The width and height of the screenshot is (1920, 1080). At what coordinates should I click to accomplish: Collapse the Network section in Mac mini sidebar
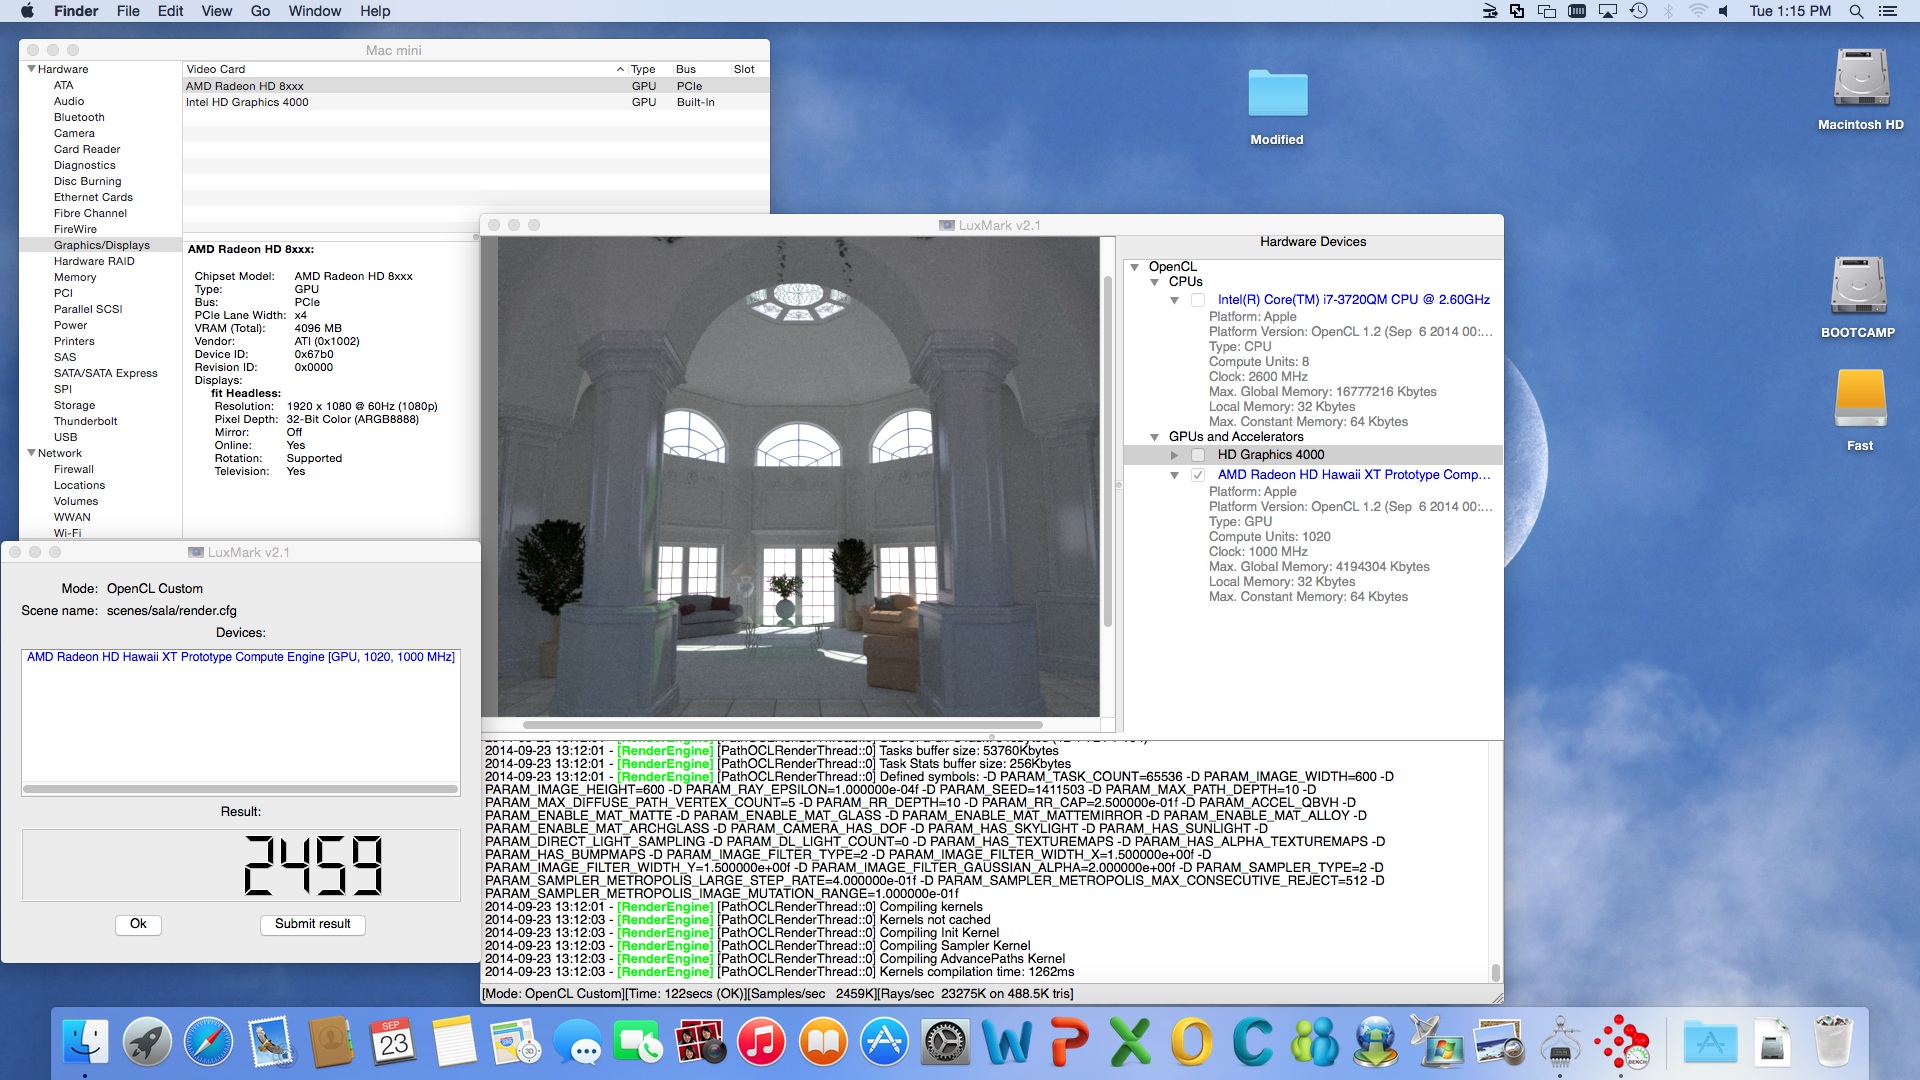(x=32, y=453)
